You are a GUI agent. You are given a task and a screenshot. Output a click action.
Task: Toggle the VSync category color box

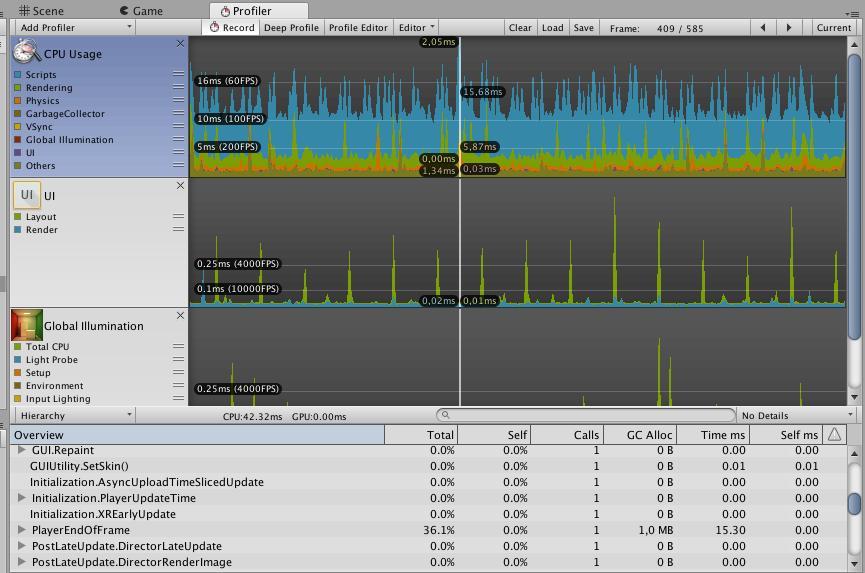18,126
